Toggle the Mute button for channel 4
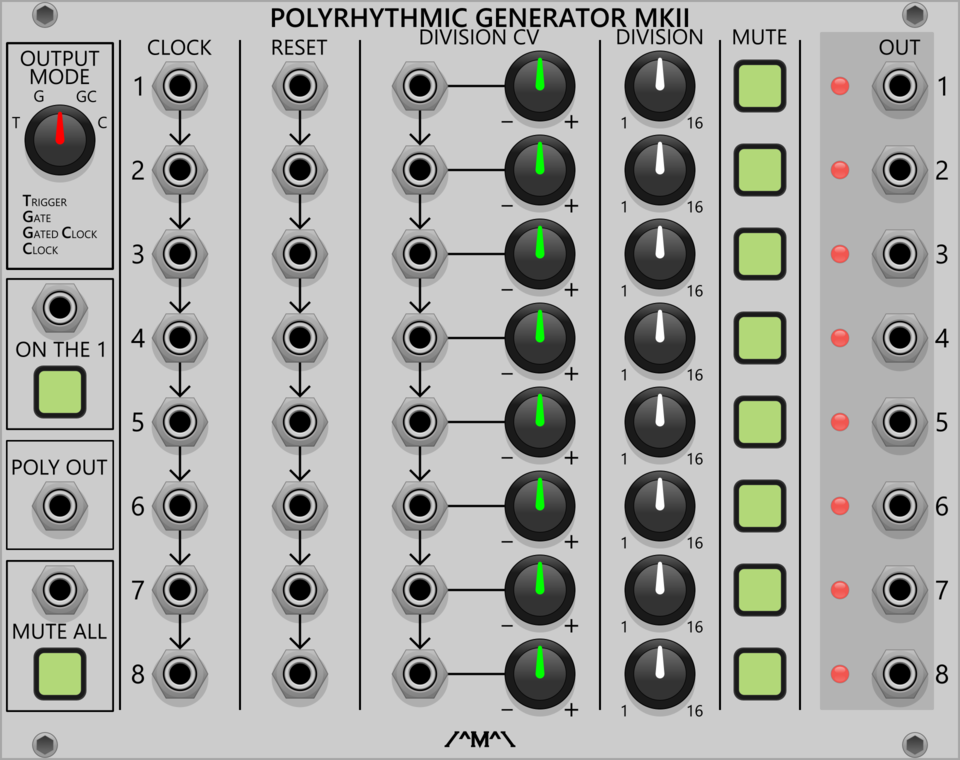Screen dimensions: 960x760 760,337
